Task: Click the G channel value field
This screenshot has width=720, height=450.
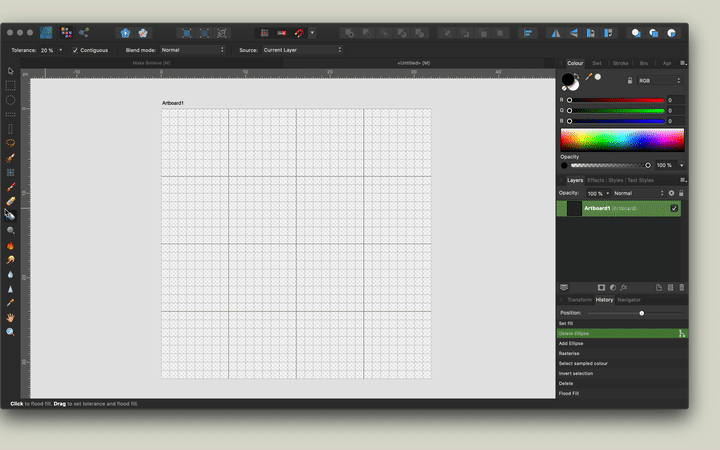Action: 675,111
